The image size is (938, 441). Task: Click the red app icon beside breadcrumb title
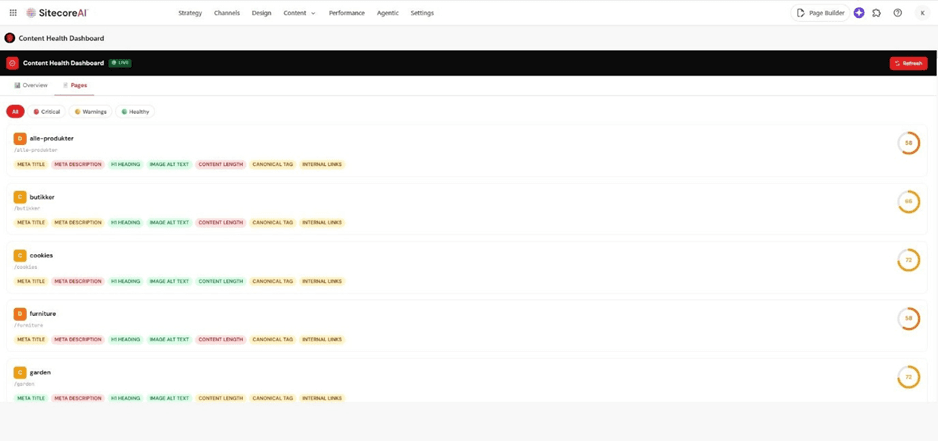coord(10,38)
